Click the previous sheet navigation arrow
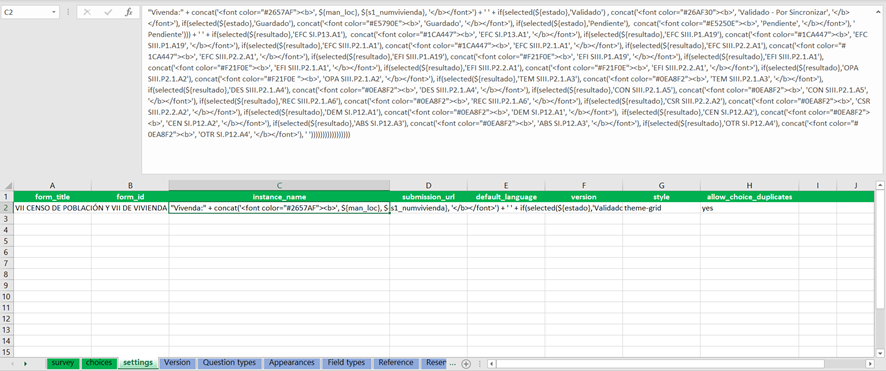This screenshot has width=886, height=371. pyautogui.click(x=11, y=364)
